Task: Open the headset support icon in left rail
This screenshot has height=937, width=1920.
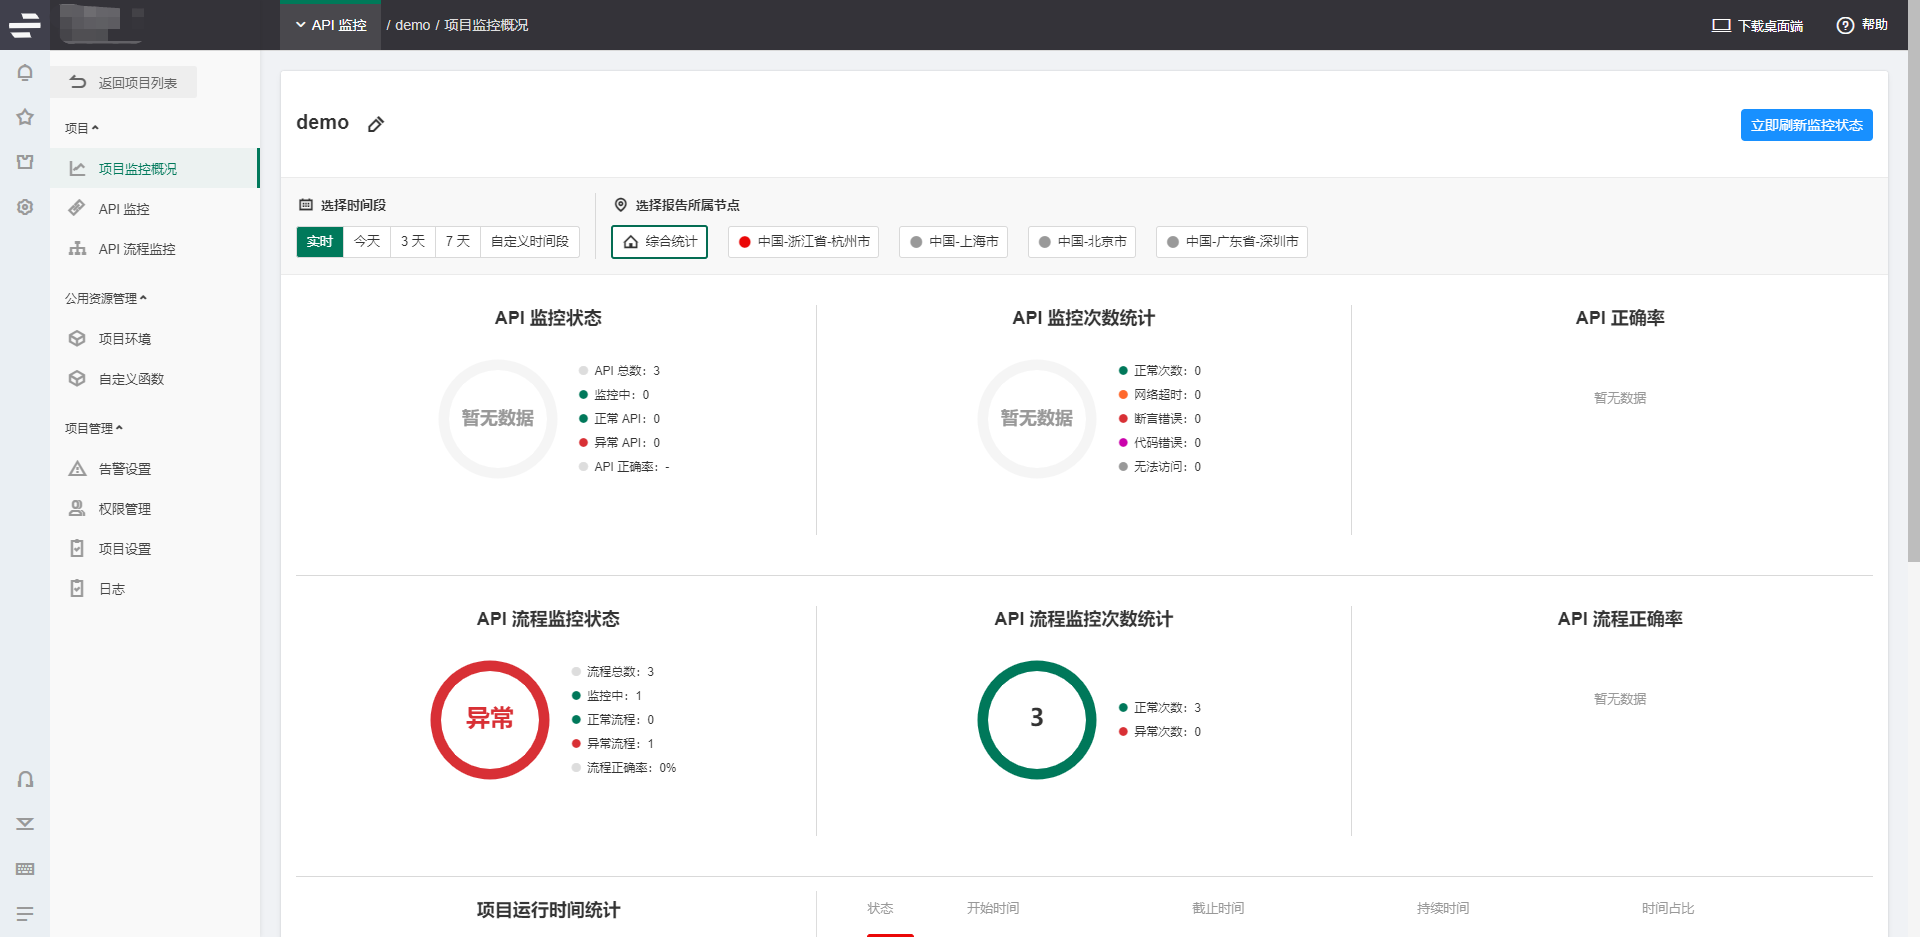Action: [25, 779]
